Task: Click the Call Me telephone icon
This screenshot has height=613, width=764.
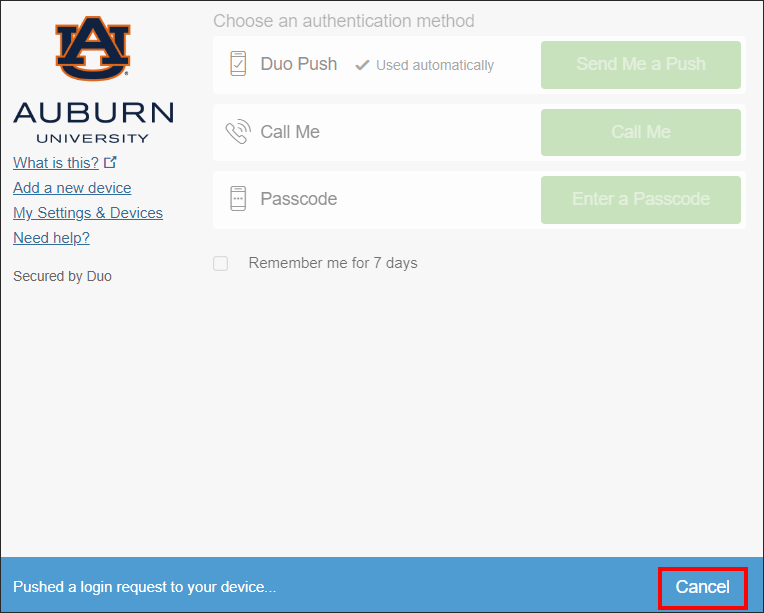Action: point(238,132)
